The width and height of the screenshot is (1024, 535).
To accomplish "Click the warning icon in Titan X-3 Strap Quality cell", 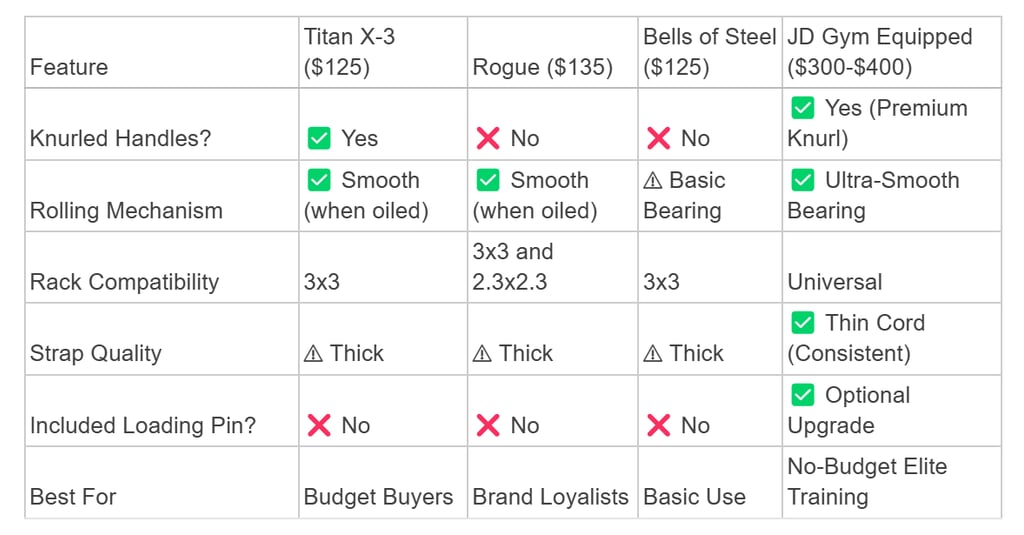I will point(314,354).
